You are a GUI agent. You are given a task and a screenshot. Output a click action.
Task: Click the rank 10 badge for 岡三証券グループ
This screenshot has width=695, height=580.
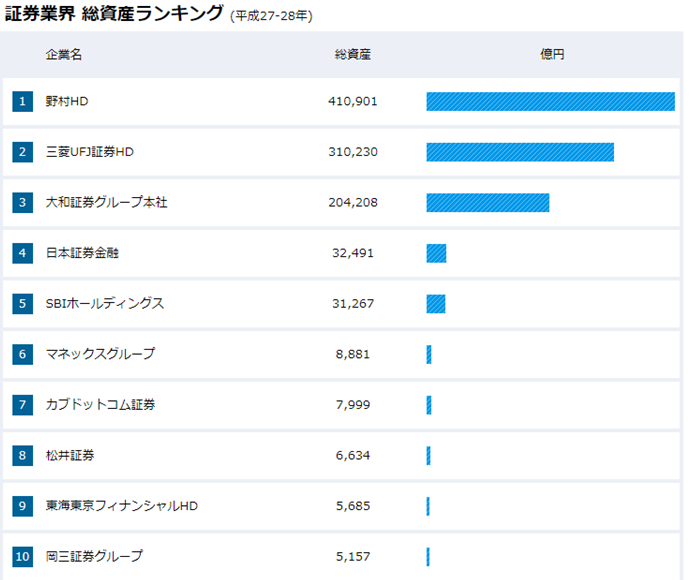click(23, 556)
